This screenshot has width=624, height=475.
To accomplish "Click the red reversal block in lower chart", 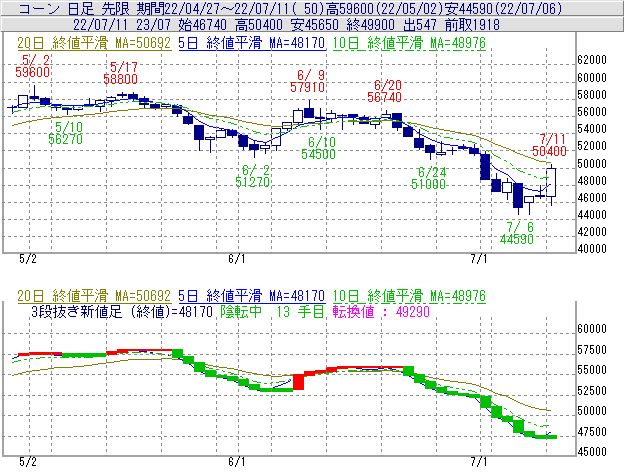I will click(x=298, y=382).
